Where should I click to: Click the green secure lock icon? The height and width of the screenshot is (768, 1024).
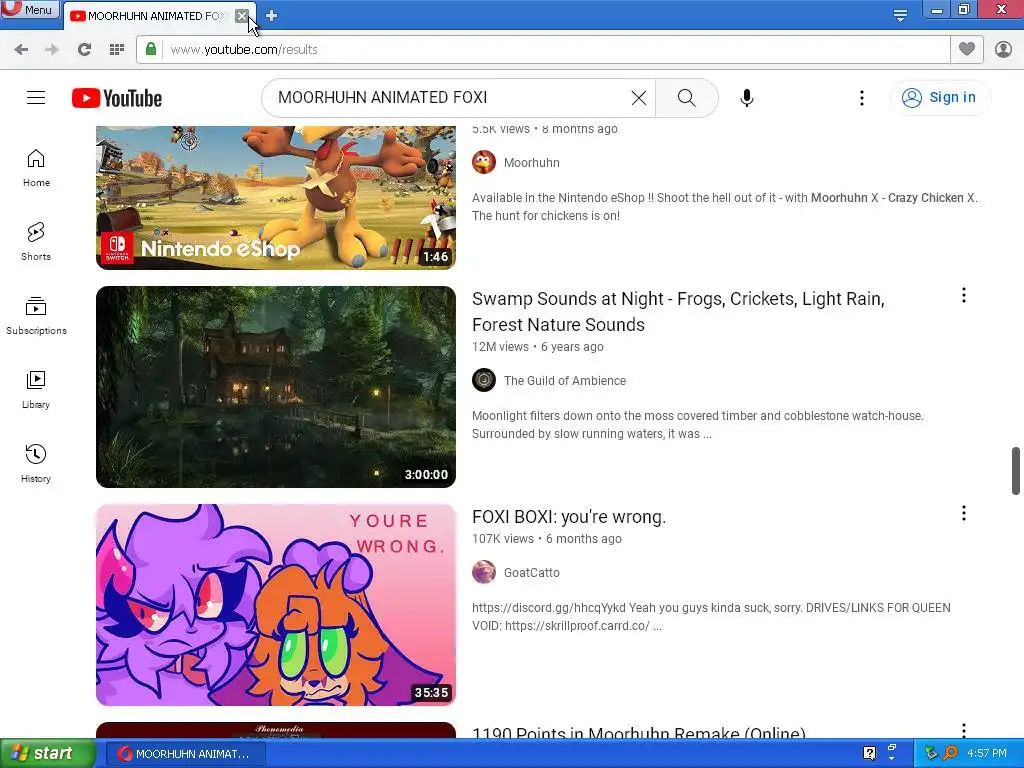point(151,49)
